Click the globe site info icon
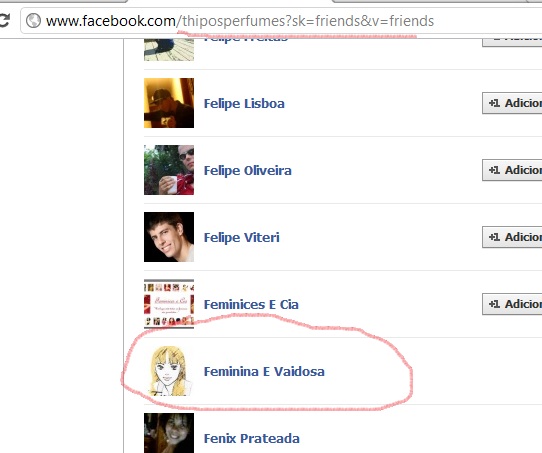The image size is (542, 453). click(34, 21)
